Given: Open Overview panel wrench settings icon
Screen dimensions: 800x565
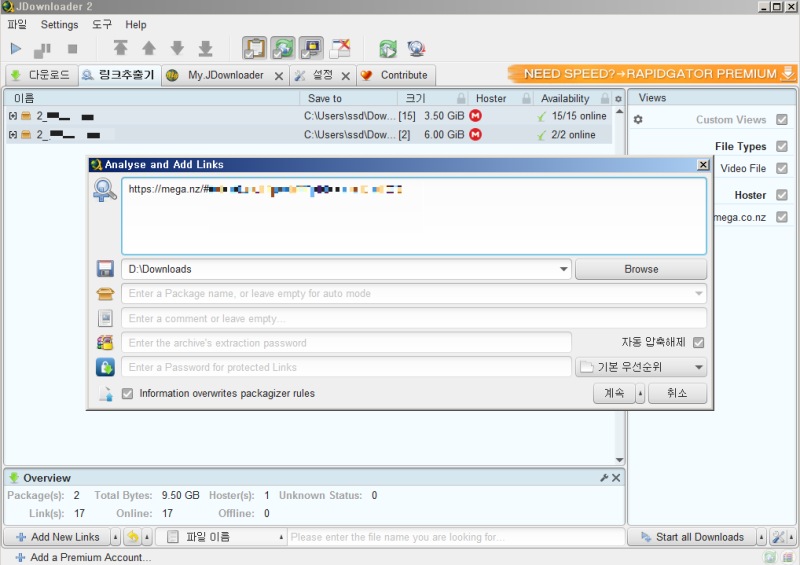Looking at the screenshot, I should coord(604,478).
